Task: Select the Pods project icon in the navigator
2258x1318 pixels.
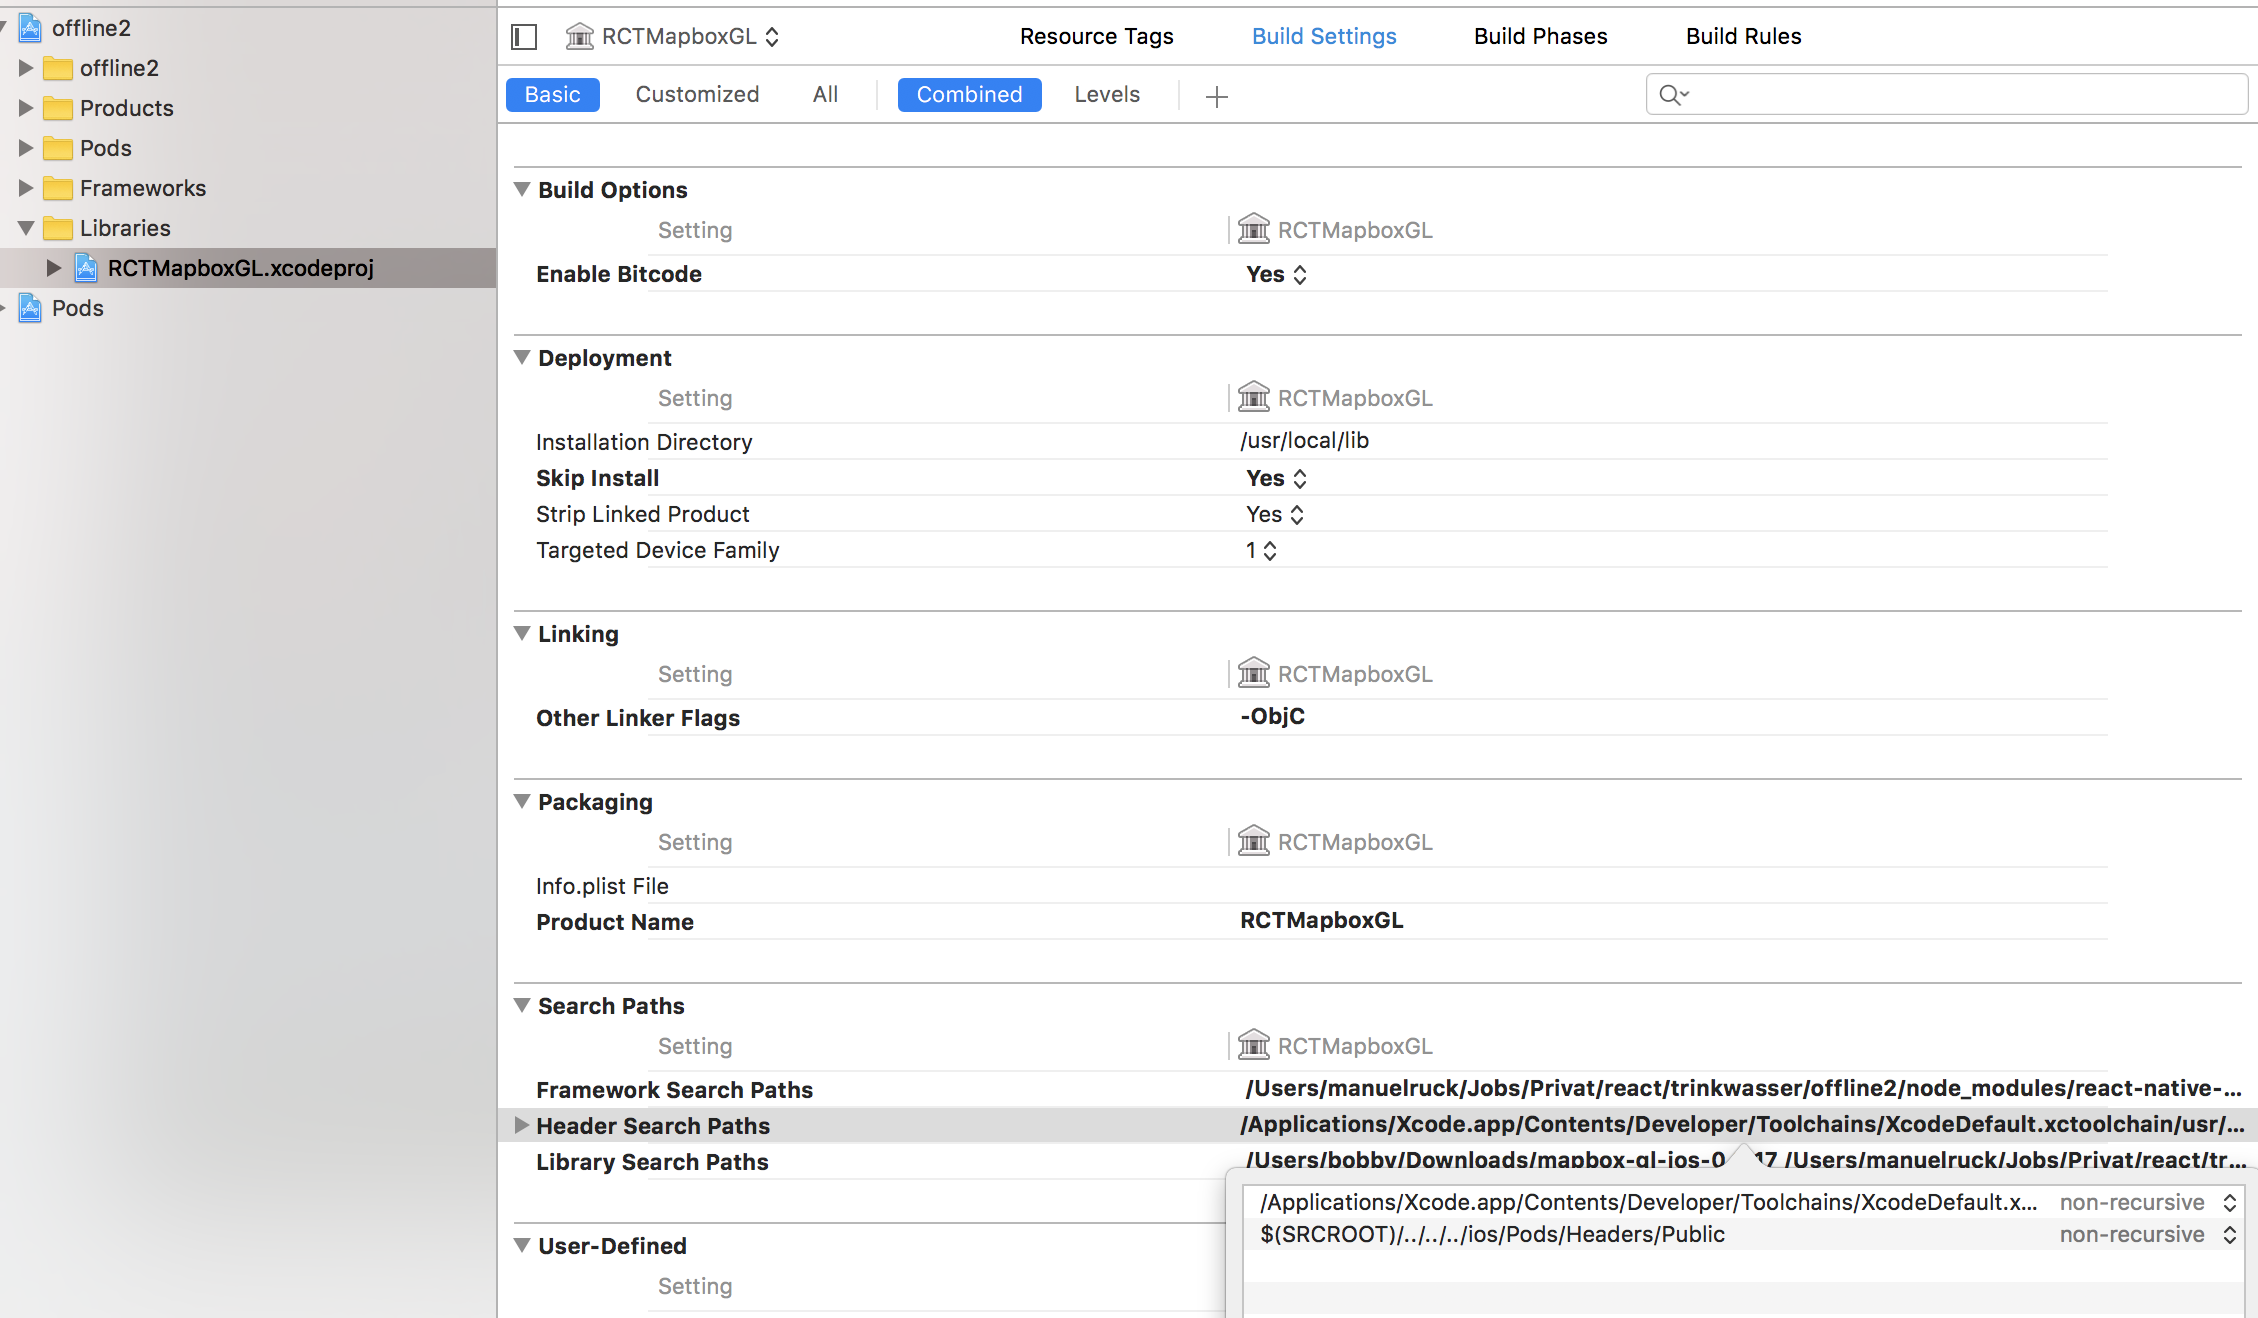Action: coord(29,308)
